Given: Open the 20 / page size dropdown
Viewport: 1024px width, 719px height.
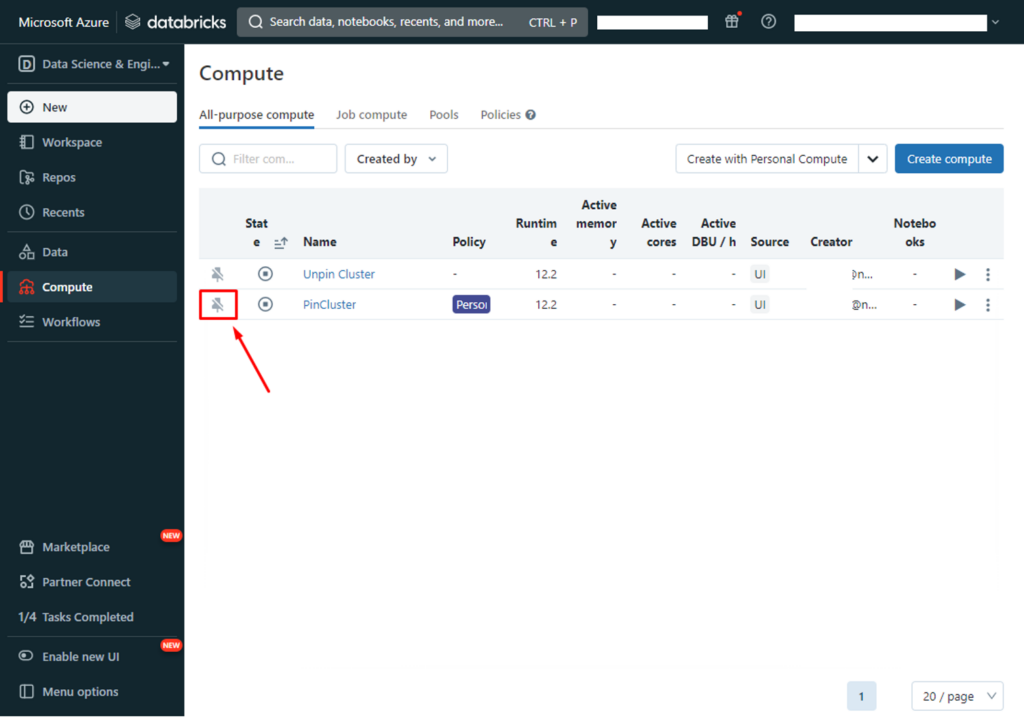Looking at the screenshot, I should (957, 696).
